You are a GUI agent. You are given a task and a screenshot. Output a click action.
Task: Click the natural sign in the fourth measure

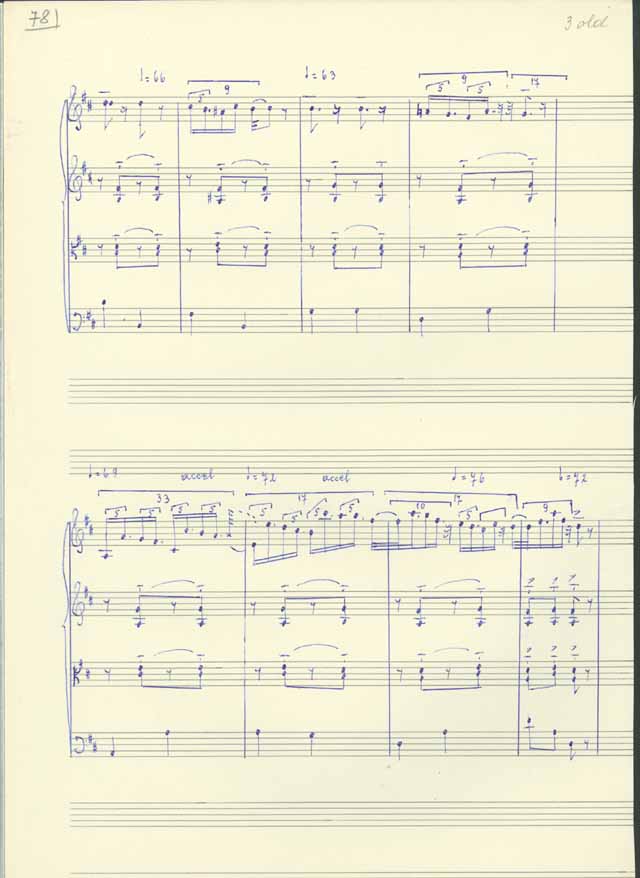coord(419,113)
